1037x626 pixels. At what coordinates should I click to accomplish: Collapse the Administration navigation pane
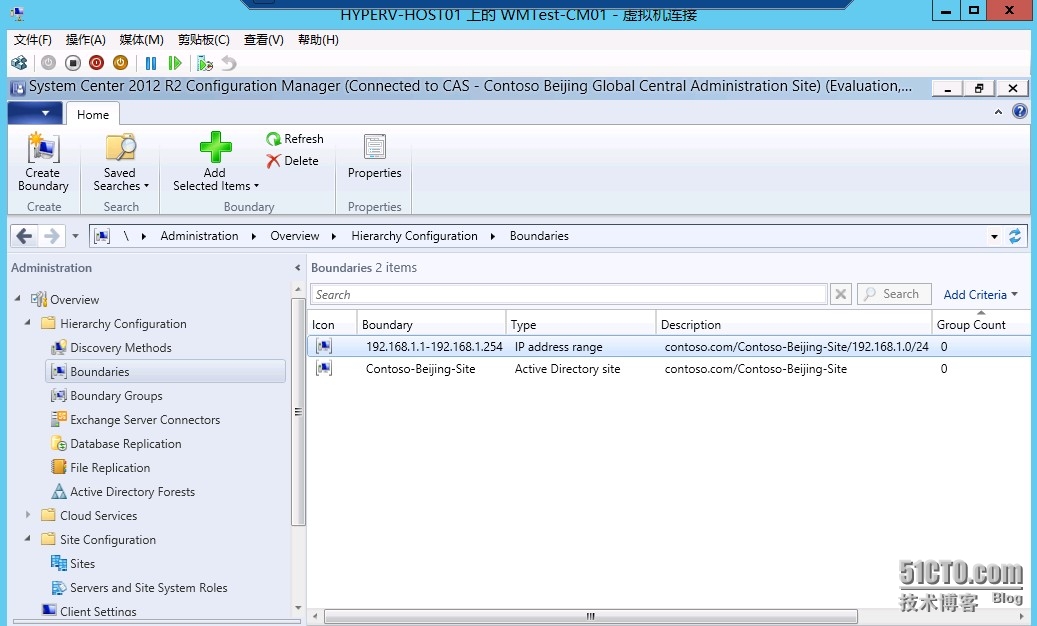(x=297, y=268)
